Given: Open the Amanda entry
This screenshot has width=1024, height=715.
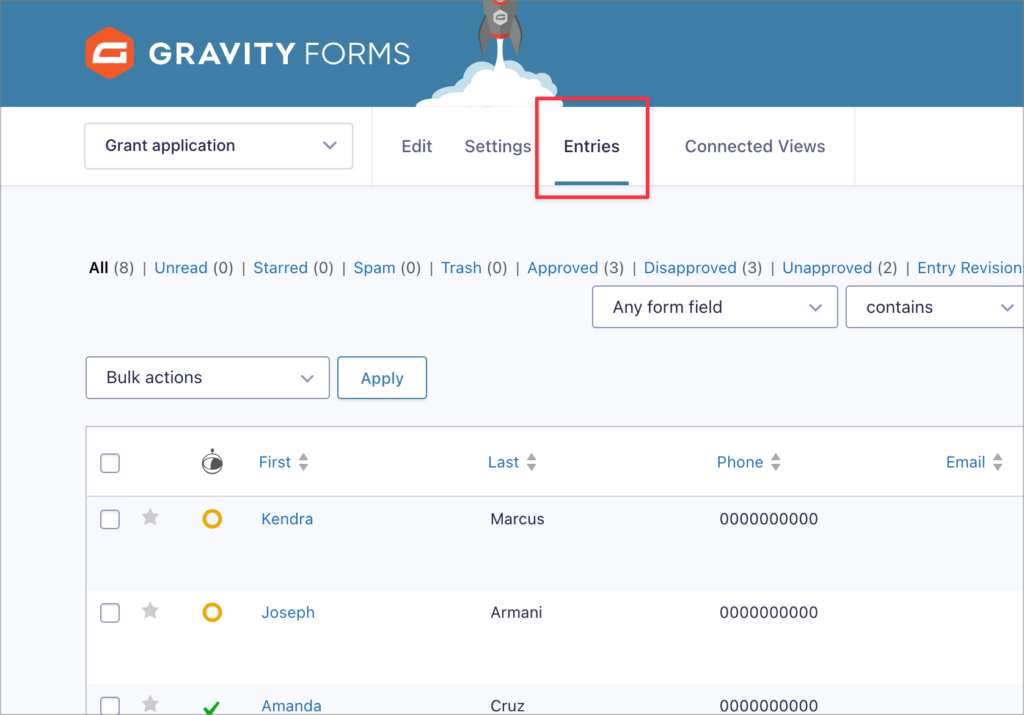Looking at the screenshot, I should [x=291, y=706].
